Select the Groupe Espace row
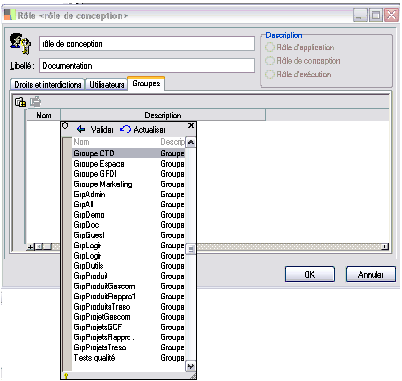 [129, 164]
